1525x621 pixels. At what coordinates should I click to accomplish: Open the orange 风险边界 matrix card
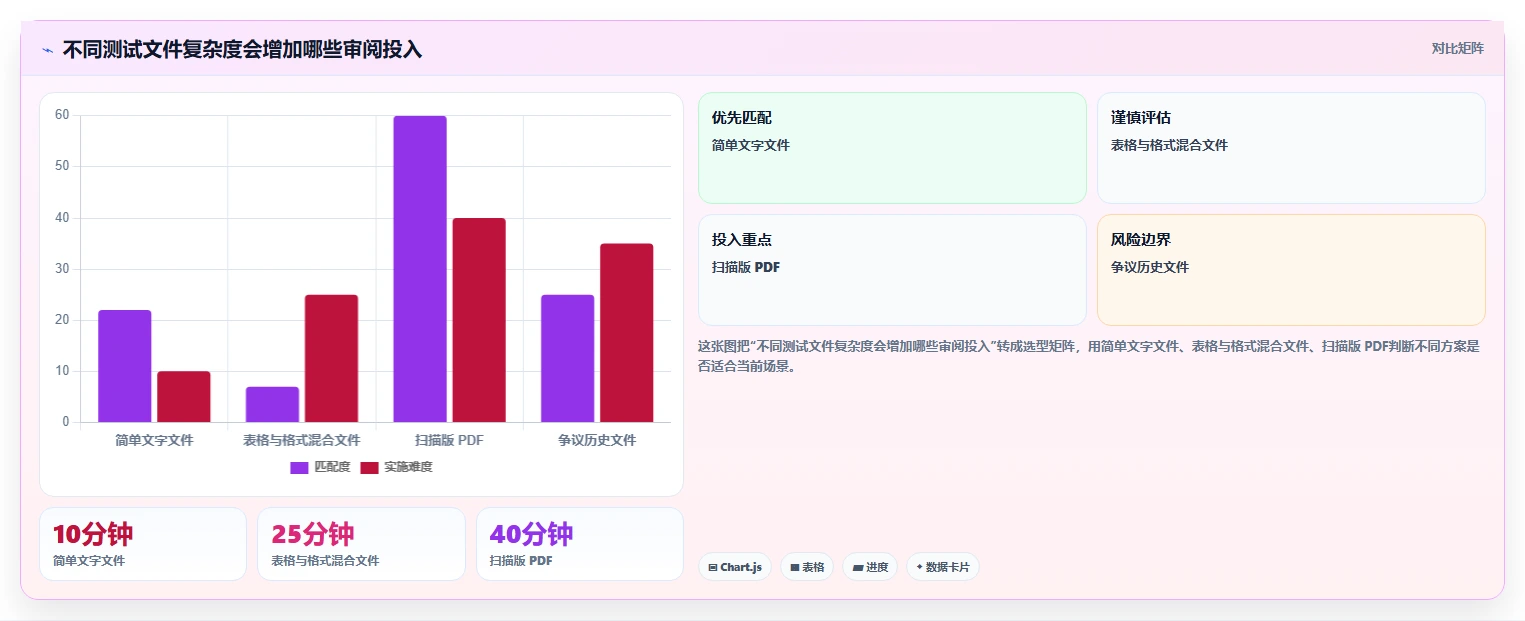coord(1291,270)
